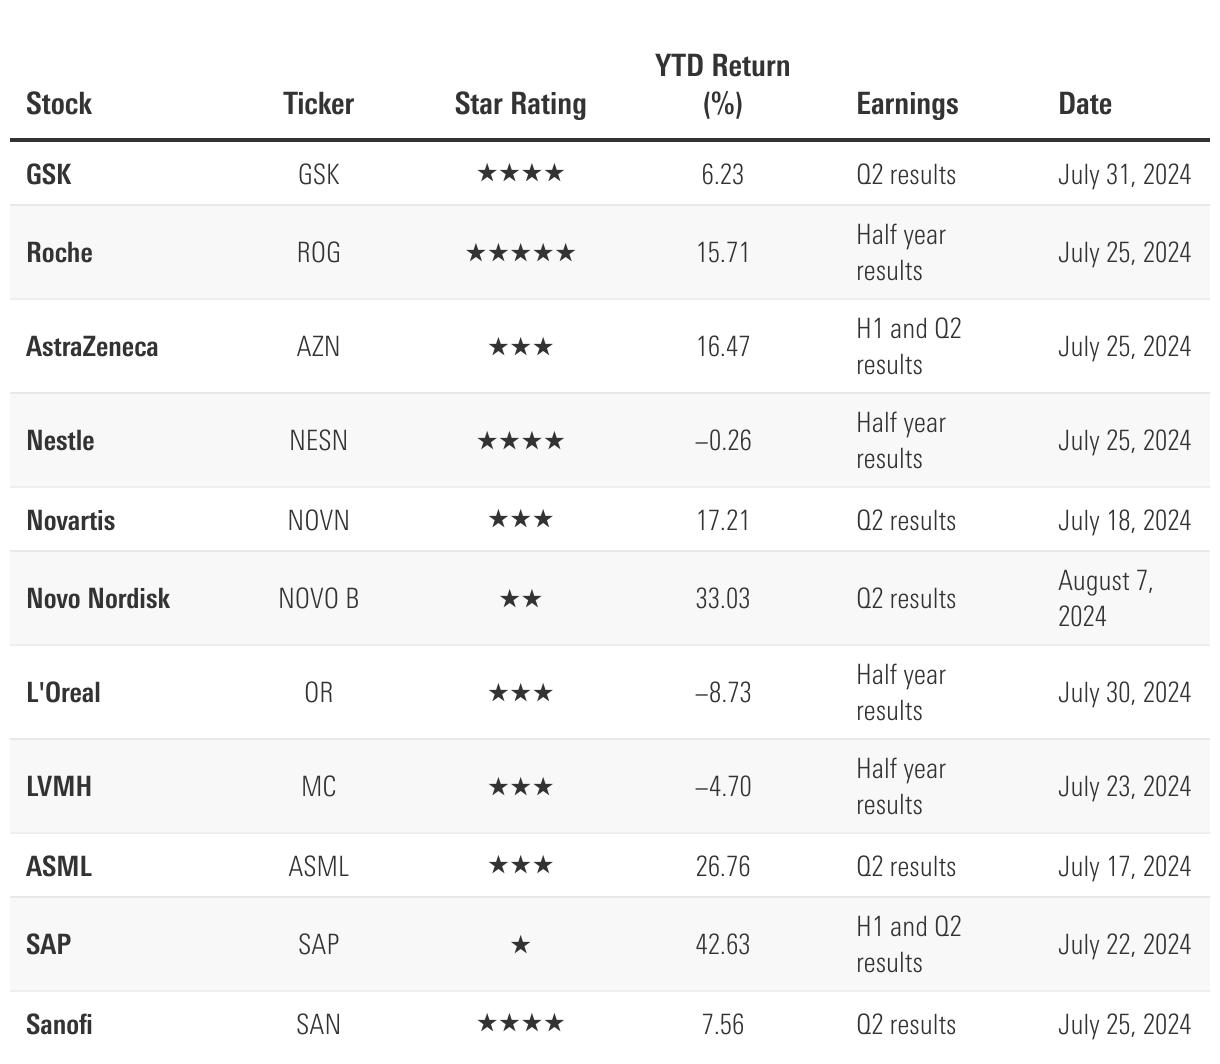This screenshot has height=1064, width=1220.
Task: Sort by the Ticker column header
Action: [319, 104]
